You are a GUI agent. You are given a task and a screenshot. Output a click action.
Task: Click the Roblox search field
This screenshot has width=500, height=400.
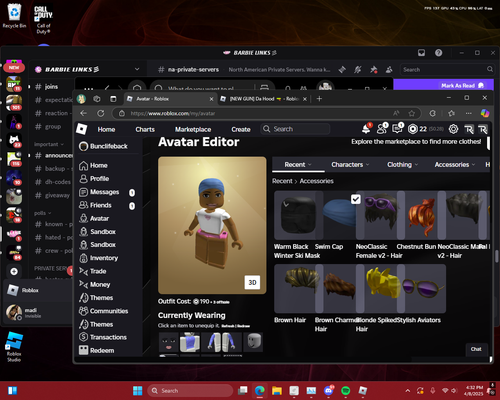[x=295, y=129]
